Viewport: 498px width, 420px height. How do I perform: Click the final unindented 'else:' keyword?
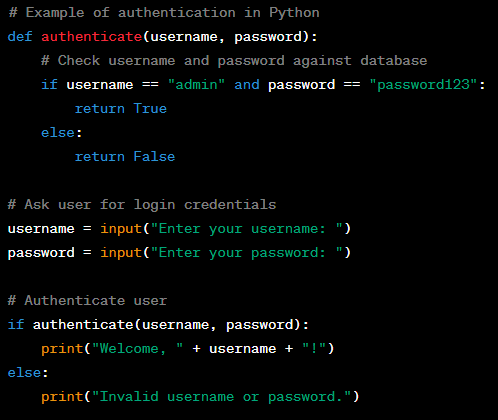tap(28, 373)
